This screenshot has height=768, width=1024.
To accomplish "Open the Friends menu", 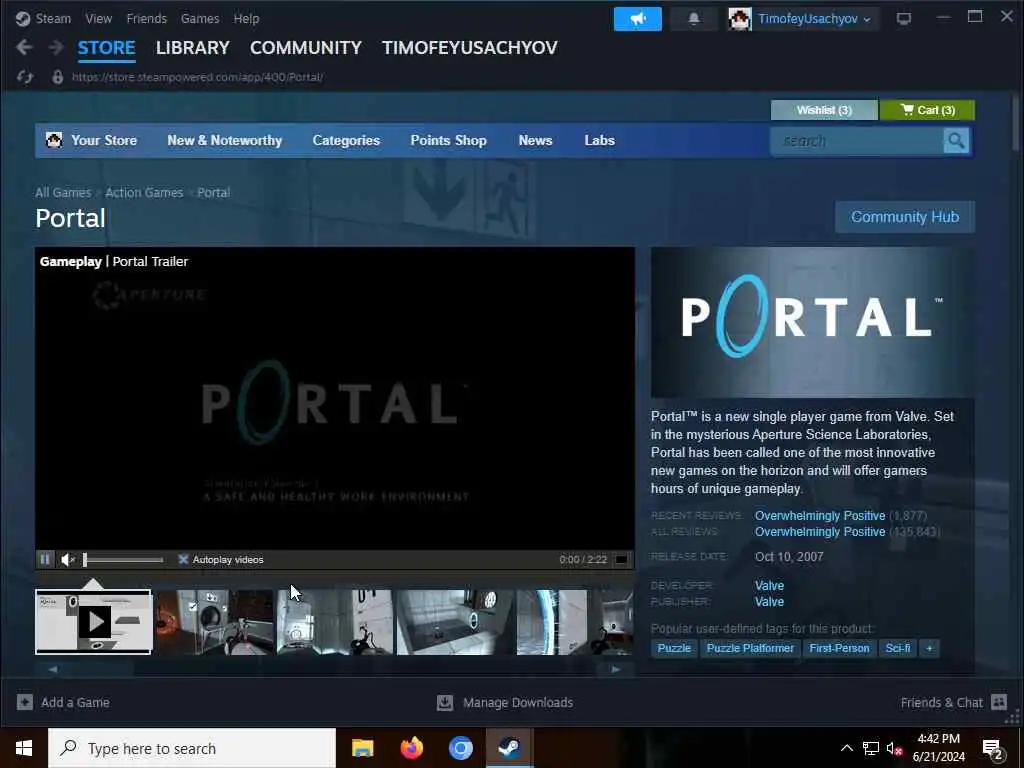I will (146, 18).
